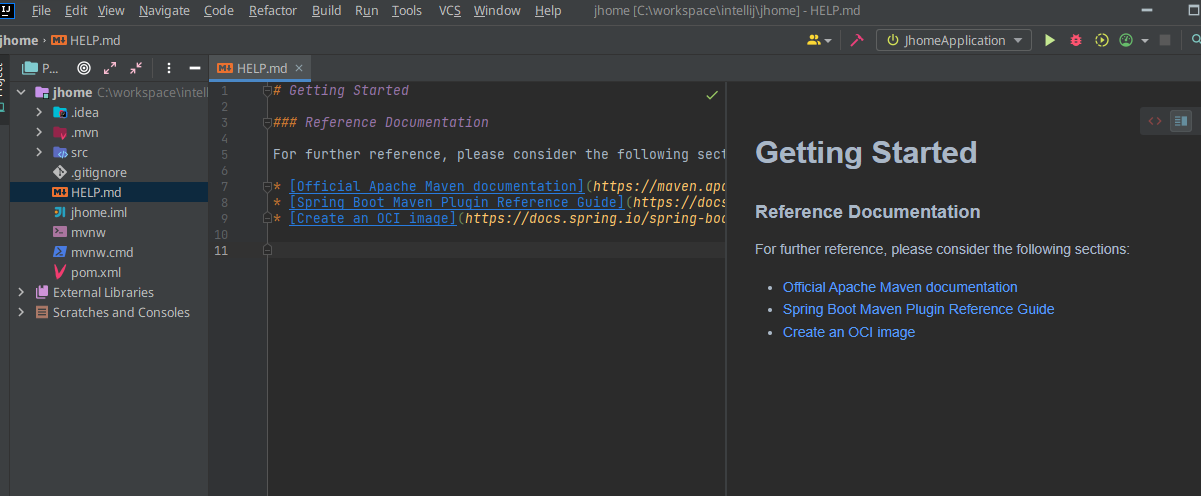
Task: Open the Help menu
Action: [548, 10]
